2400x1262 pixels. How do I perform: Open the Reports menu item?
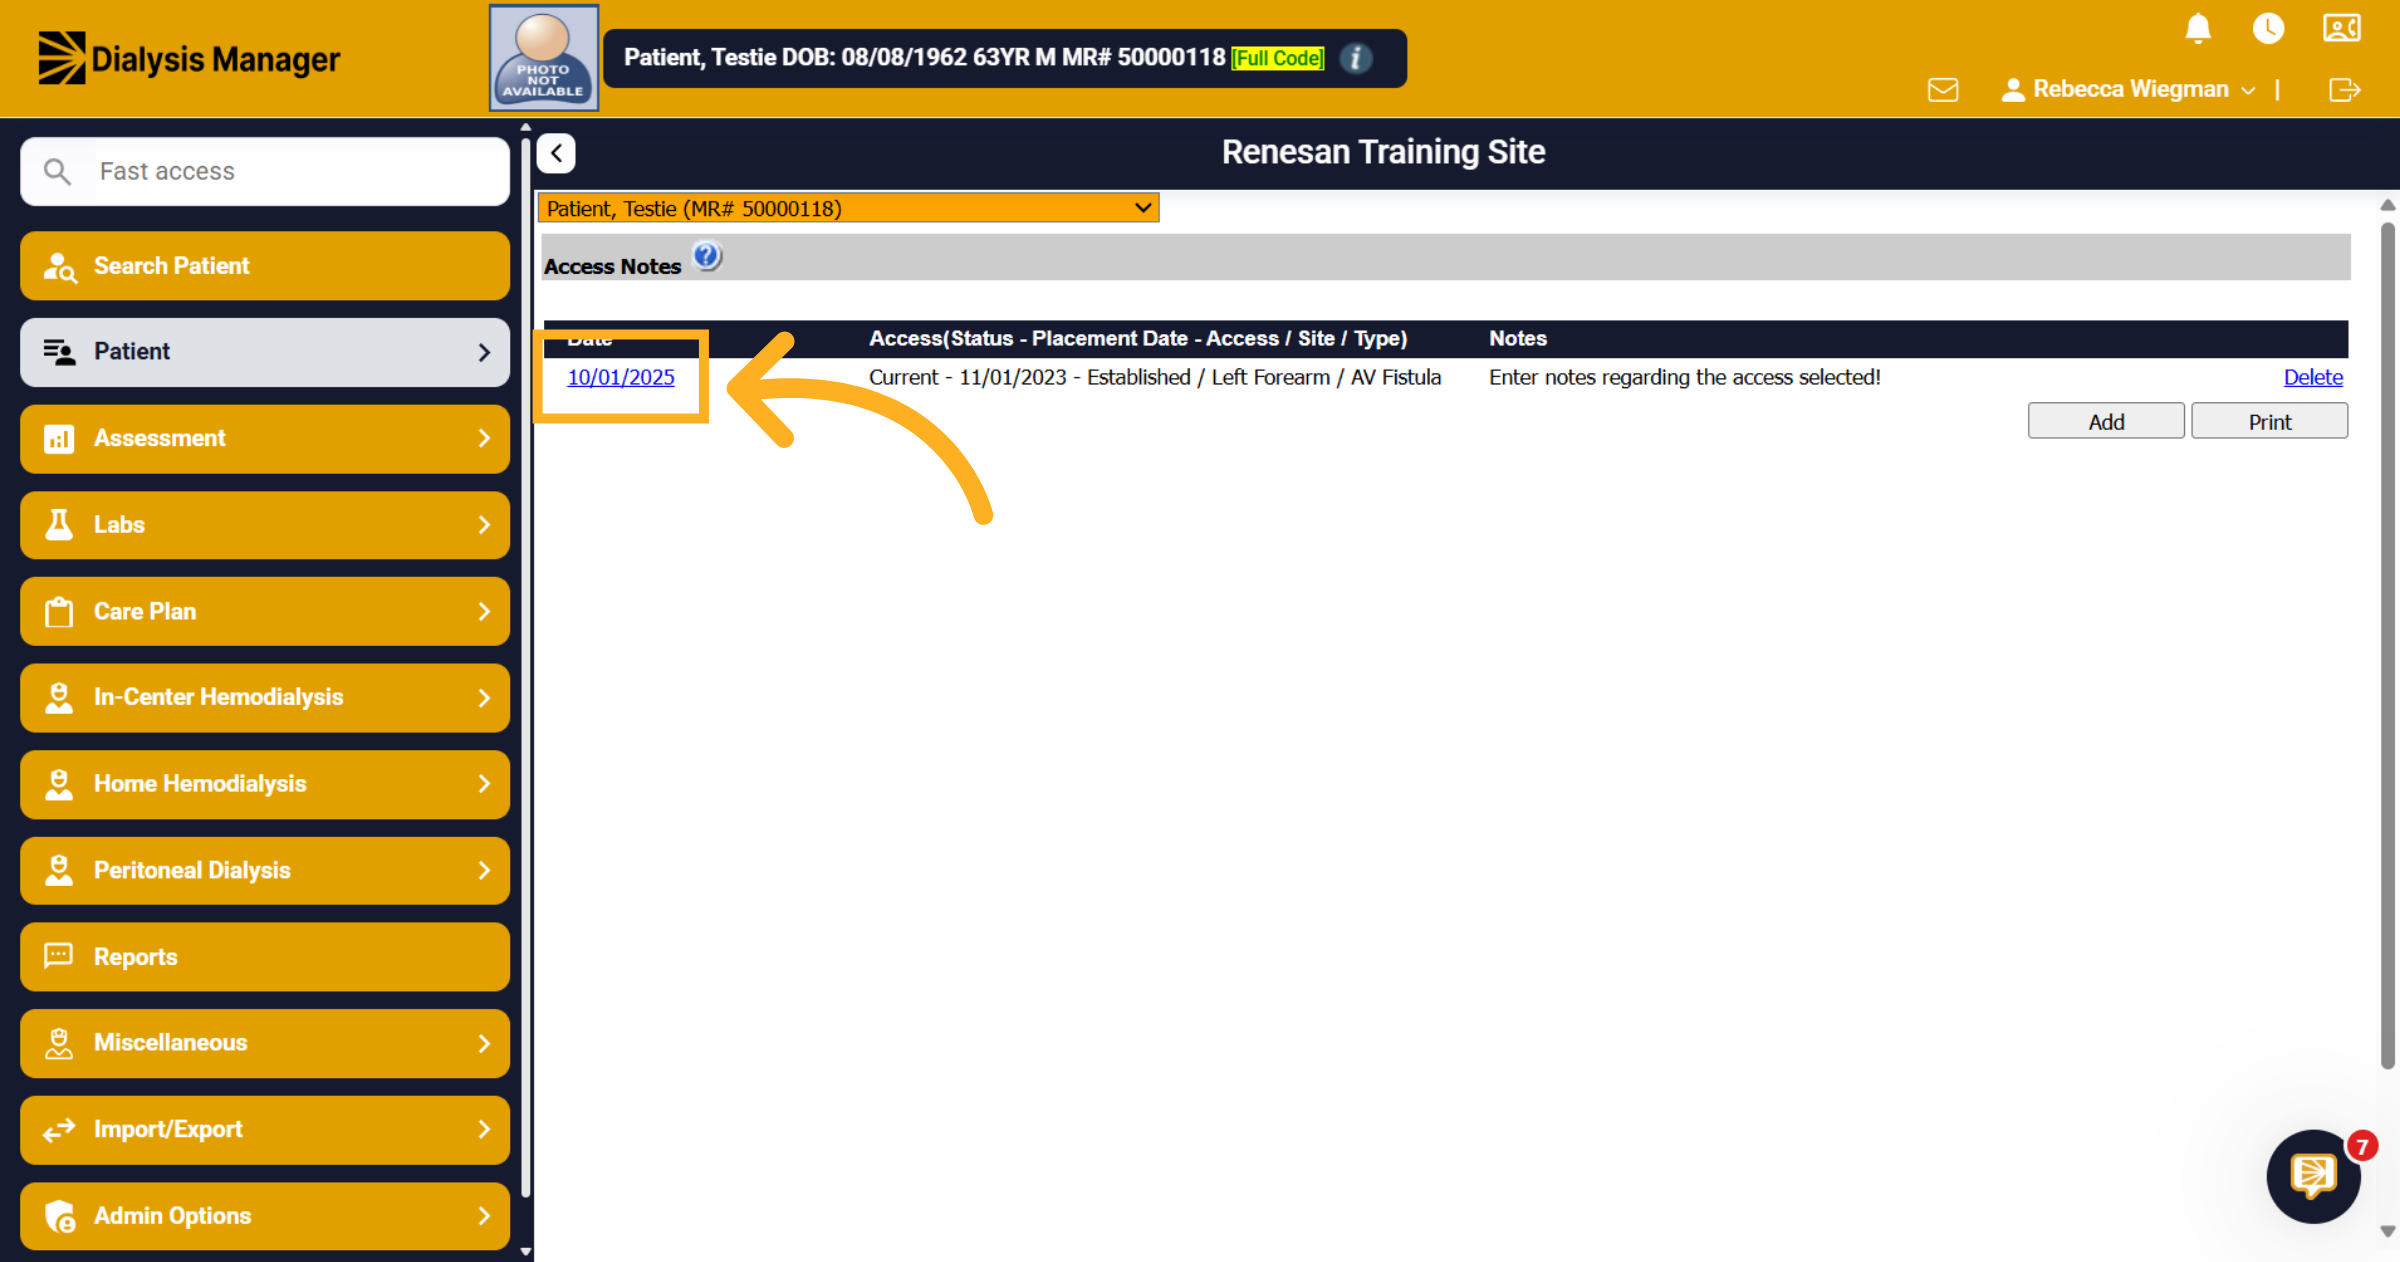click(x=265, y=957)
